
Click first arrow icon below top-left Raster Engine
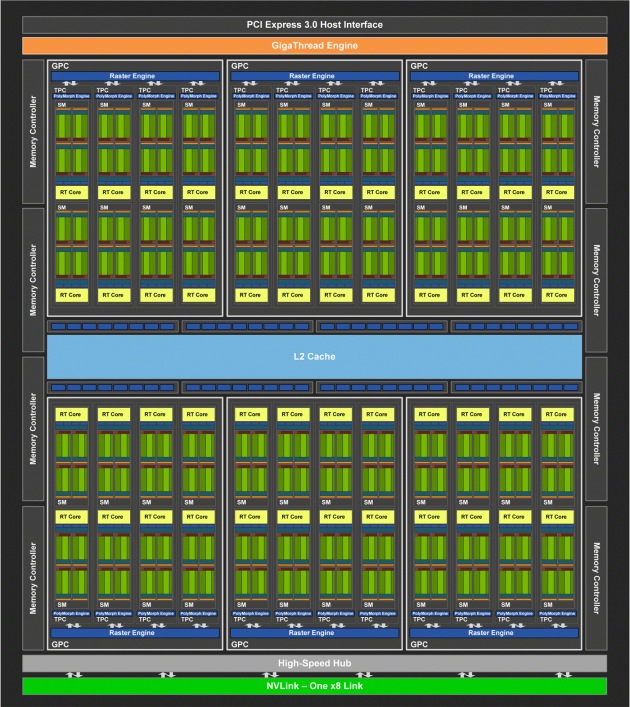tap(70, 83)
